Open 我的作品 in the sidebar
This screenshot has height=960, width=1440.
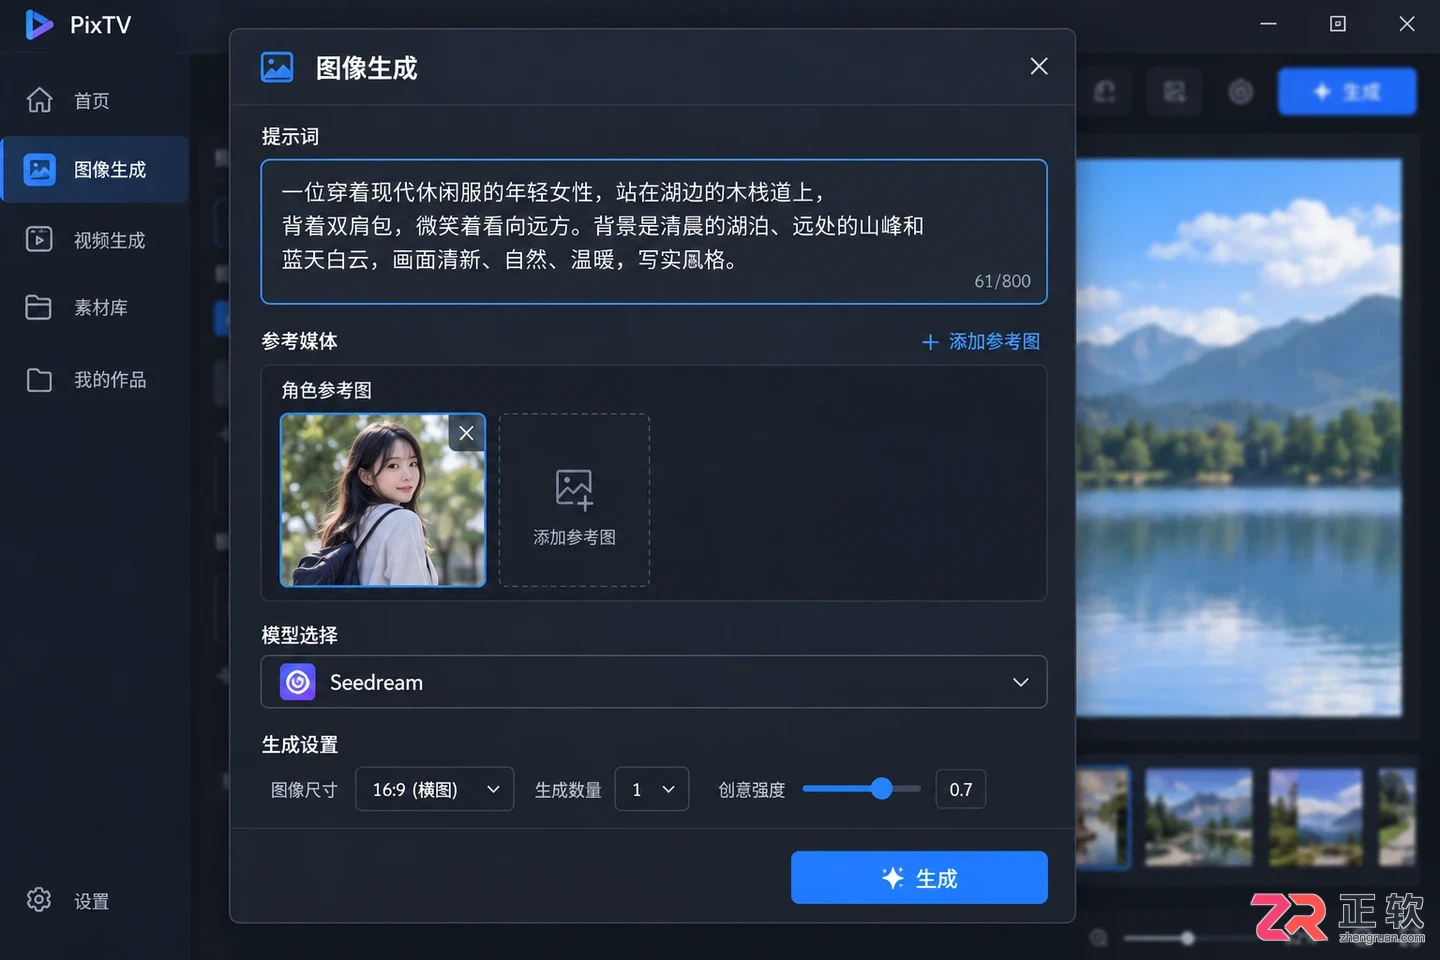[x=96, y=380]
